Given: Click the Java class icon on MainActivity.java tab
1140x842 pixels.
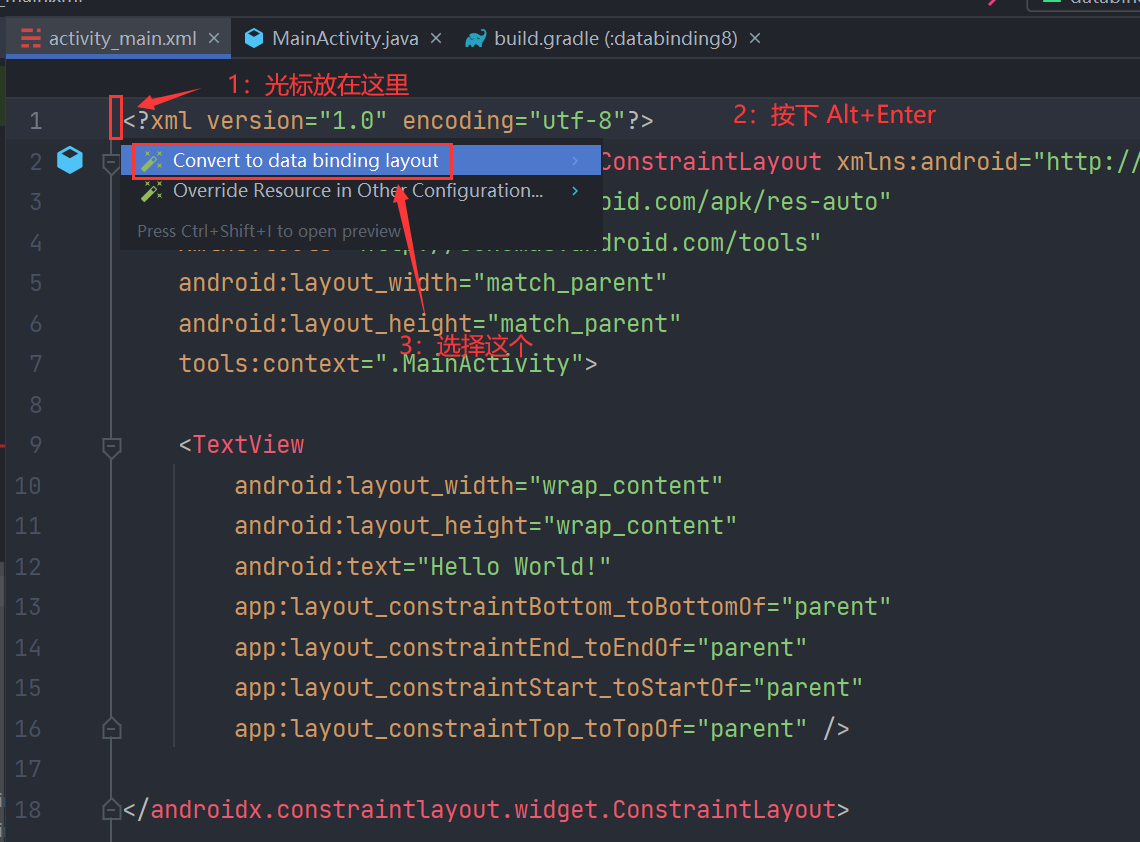Looking at the screenshot, I should [254, 38].
